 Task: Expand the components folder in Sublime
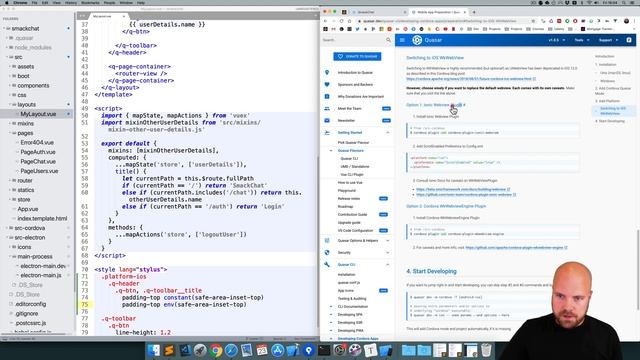(10, 86)
